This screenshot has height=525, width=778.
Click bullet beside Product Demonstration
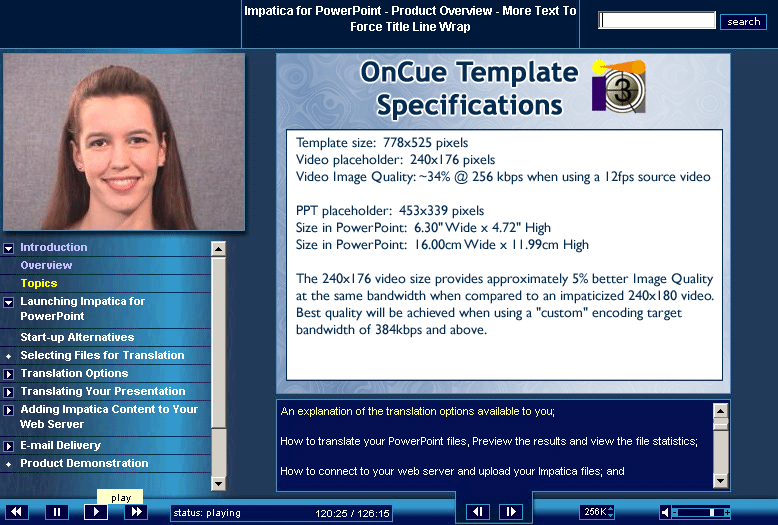(x=8, y=464)
